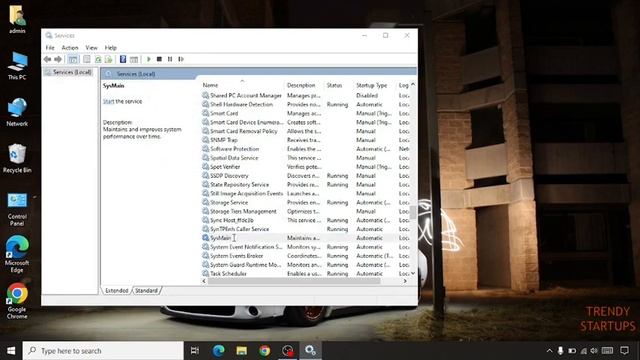Open the Action menu
Image resolution: width=640 pixels, height=360 pixels.
(70, 48)
